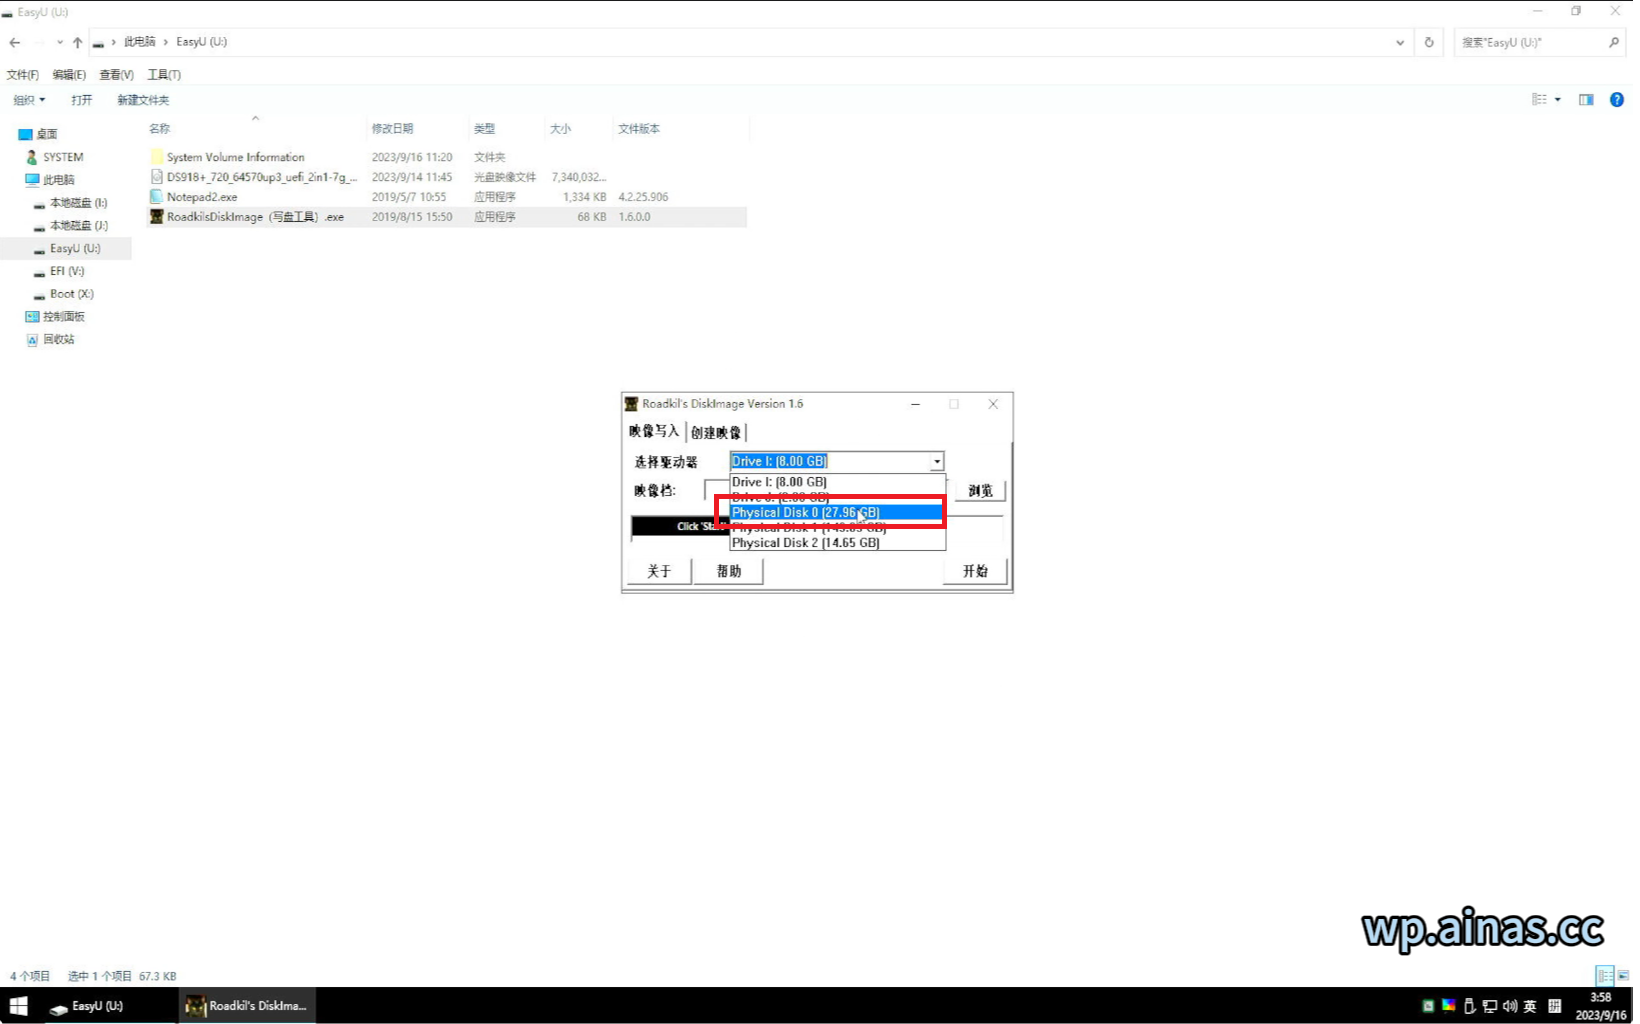Choose Physical Disk 2 (14.65 GB)
This screenshot has height=1024, width=1640.
point(837,543)
